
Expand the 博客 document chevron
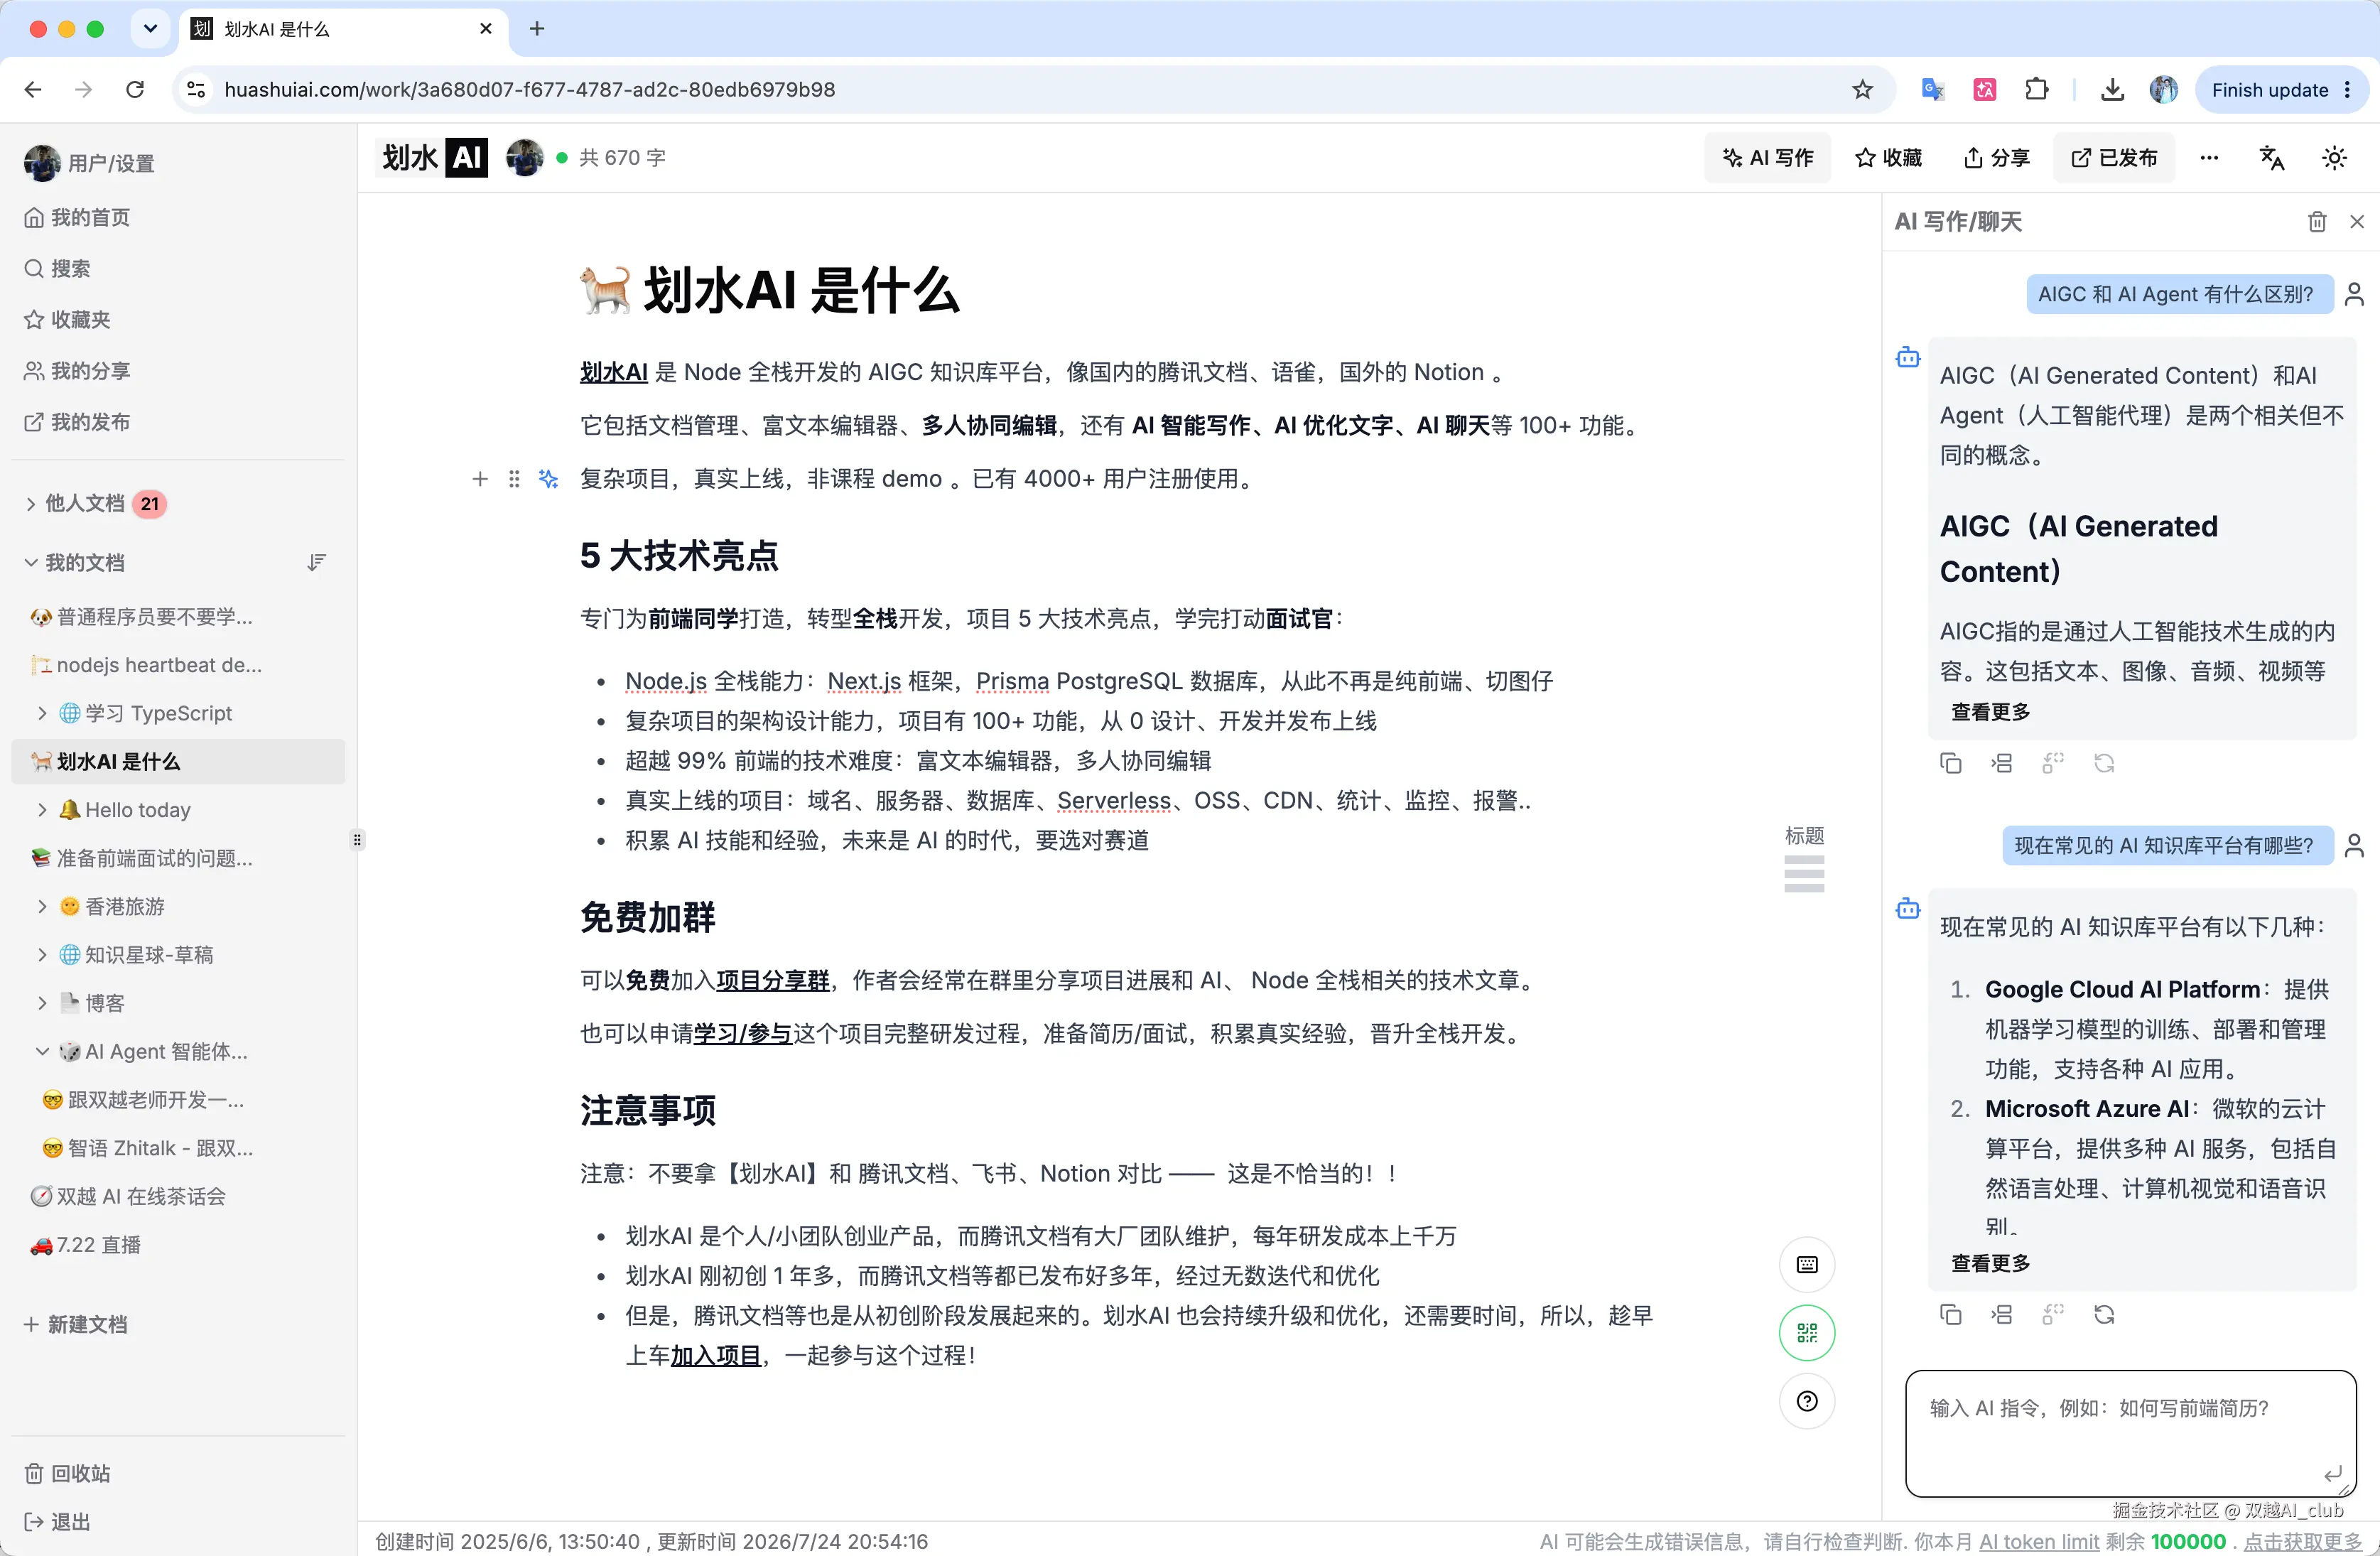tap(42, 1003)
